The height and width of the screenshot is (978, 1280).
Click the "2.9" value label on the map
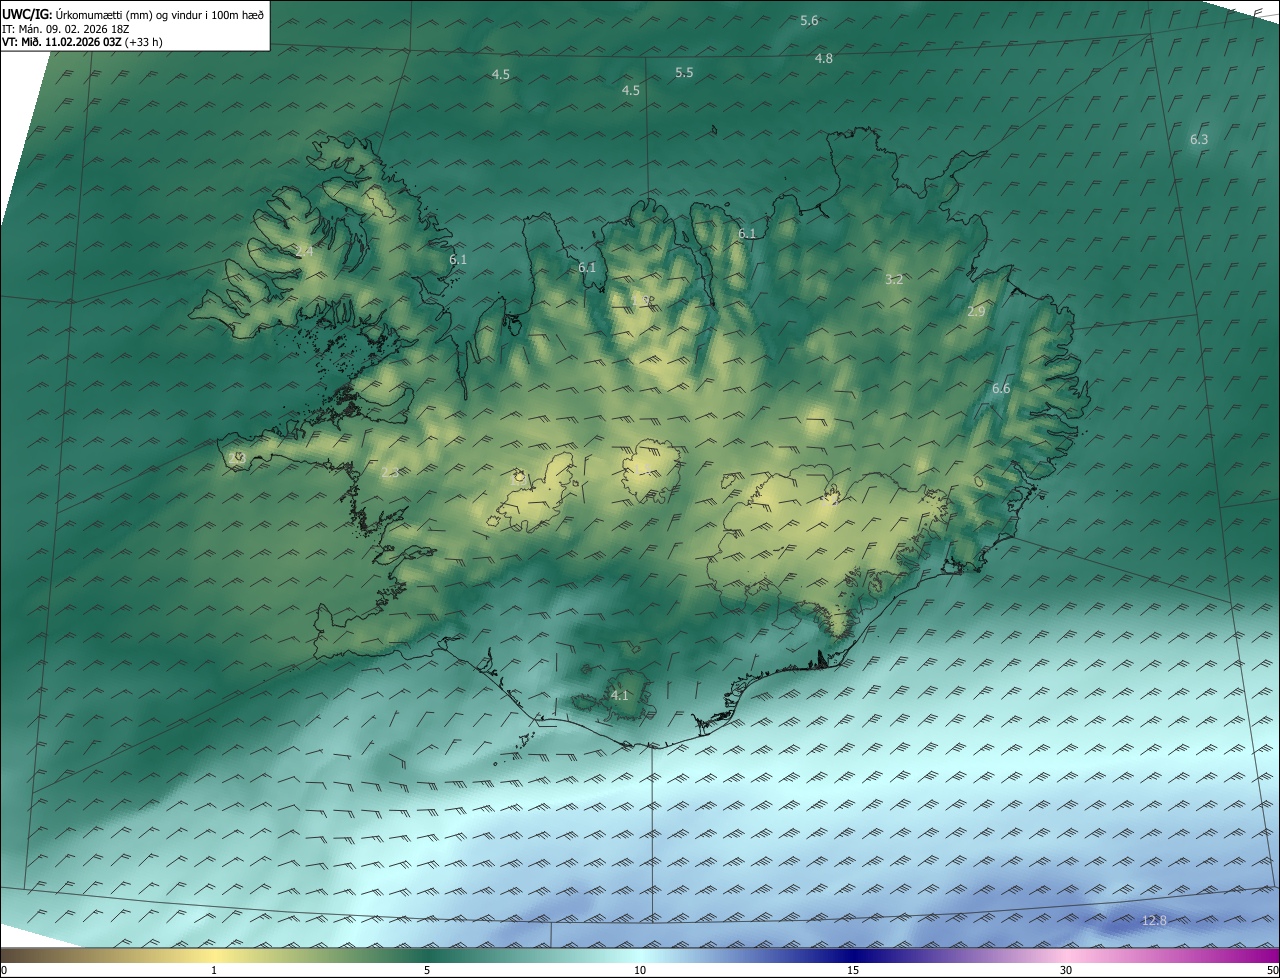point(976,312)
